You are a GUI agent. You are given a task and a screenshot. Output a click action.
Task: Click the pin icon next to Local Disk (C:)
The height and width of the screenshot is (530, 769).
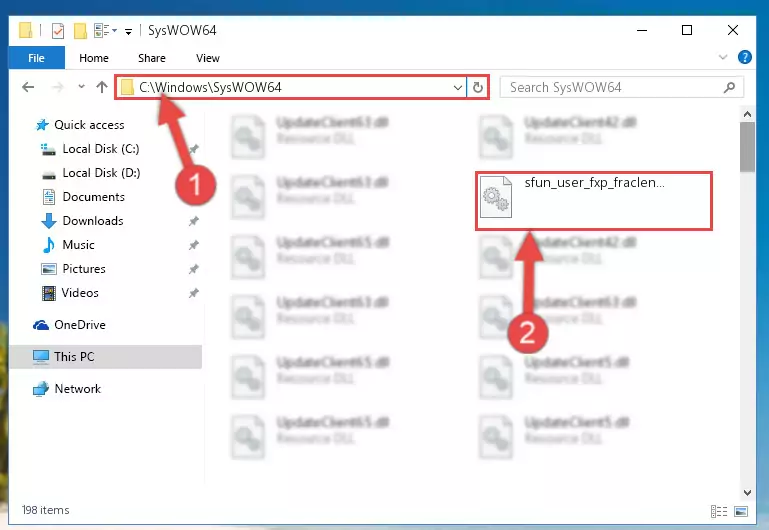click(x=194, y=149)
